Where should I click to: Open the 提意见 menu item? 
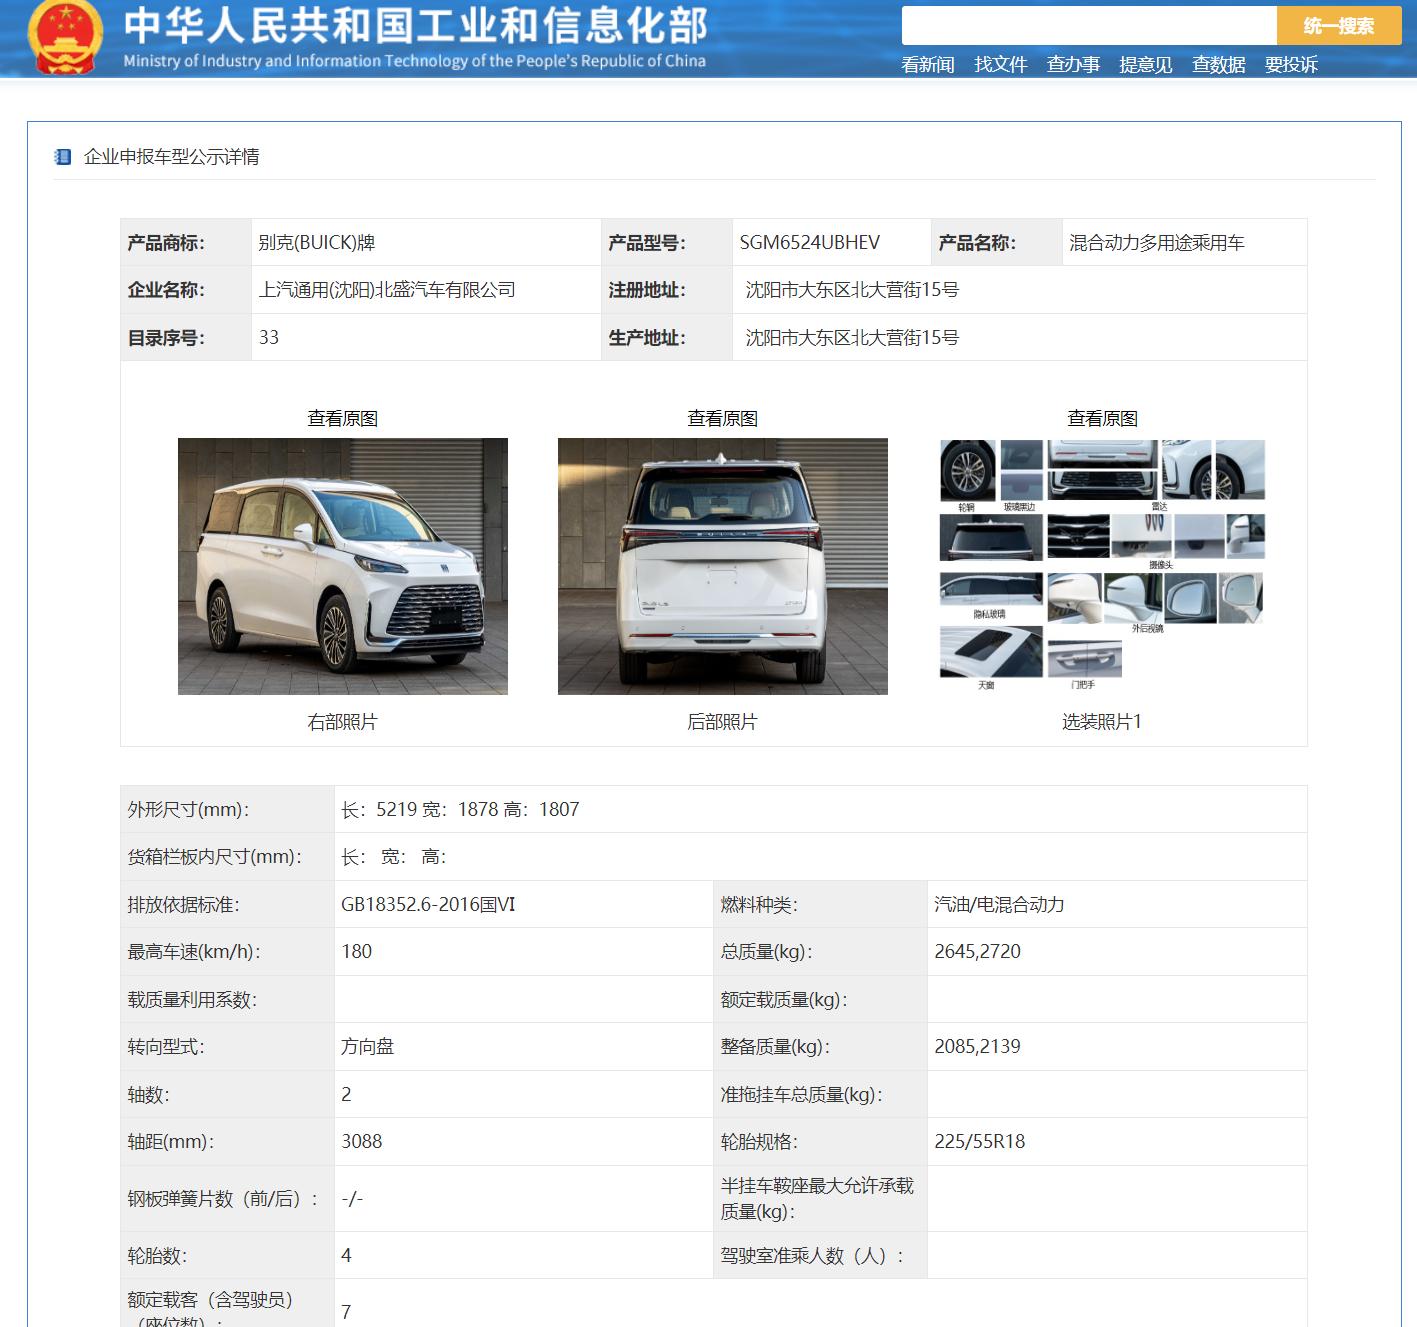coord(1146,65)
